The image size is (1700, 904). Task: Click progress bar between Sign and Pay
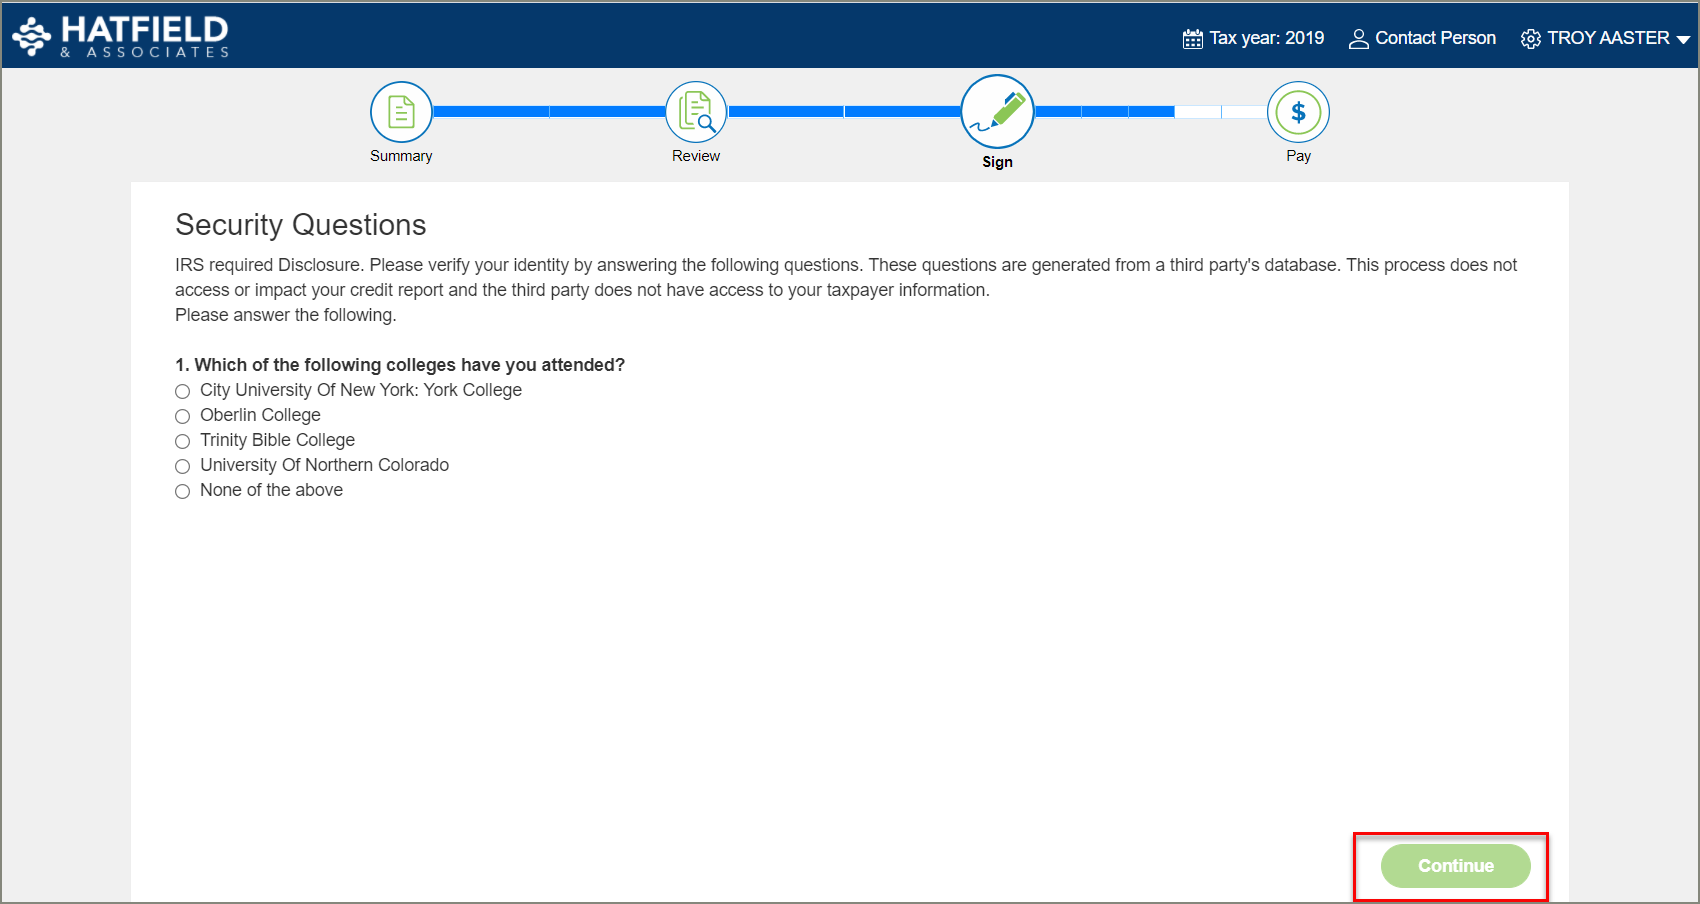pyautogui.click(x=1150, y=112)
